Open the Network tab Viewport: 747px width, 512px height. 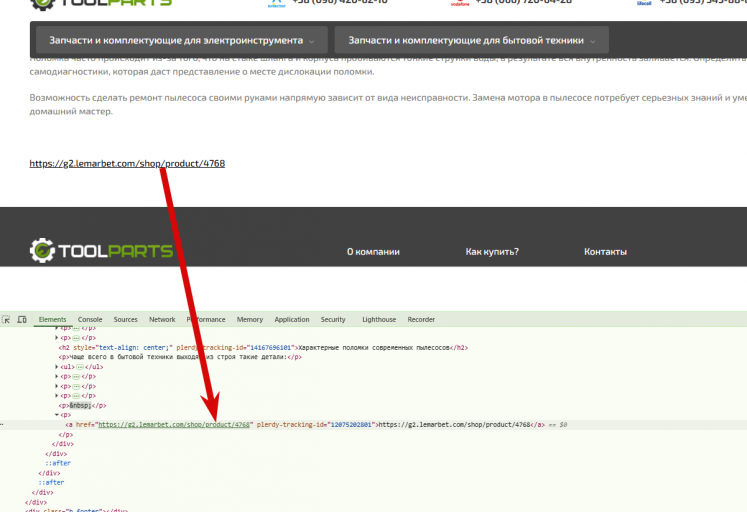click(x=162, y=320)
